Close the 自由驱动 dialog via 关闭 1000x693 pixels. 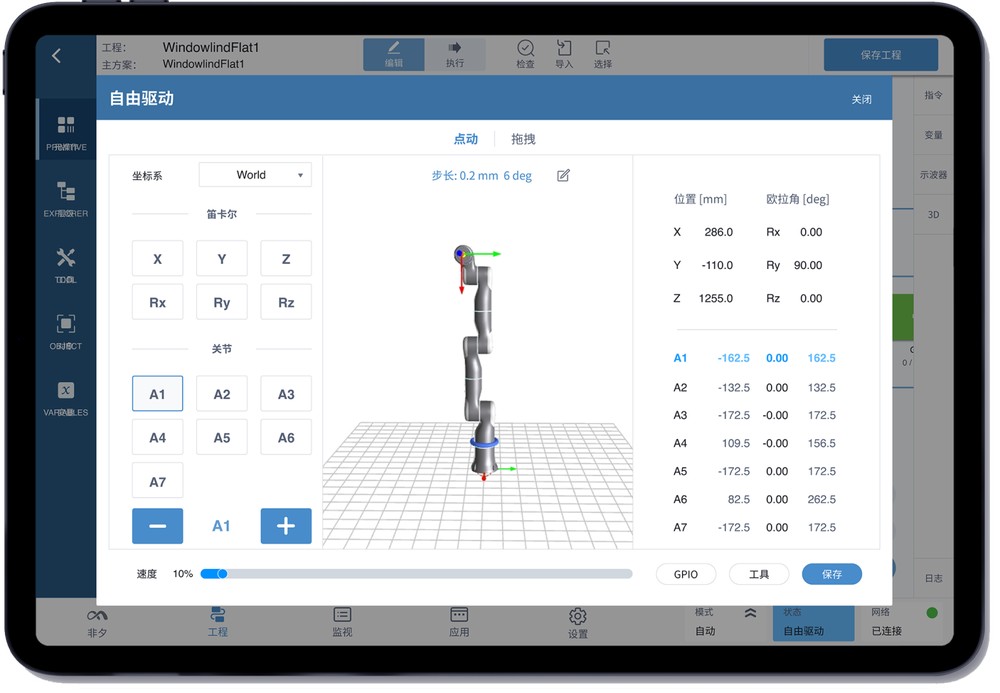pos(861,100)
